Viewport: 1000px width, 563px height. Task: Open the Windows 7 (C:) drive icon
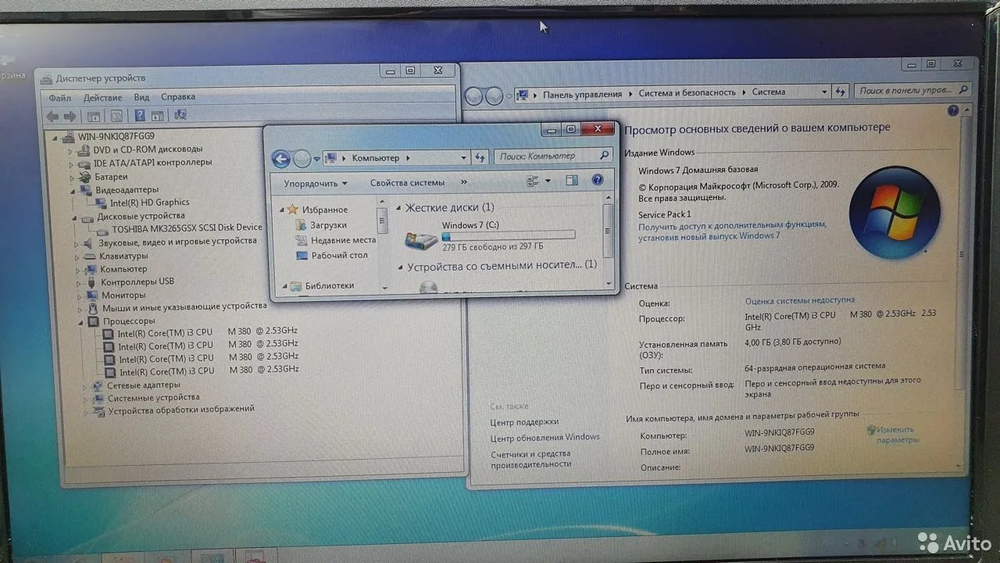[x=420, y=240]
